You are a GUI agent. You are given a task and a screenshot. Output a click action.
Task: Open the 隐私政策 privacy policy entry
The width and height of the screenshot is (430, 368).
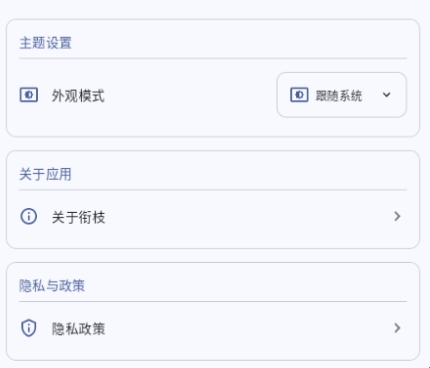click(213, 328)
